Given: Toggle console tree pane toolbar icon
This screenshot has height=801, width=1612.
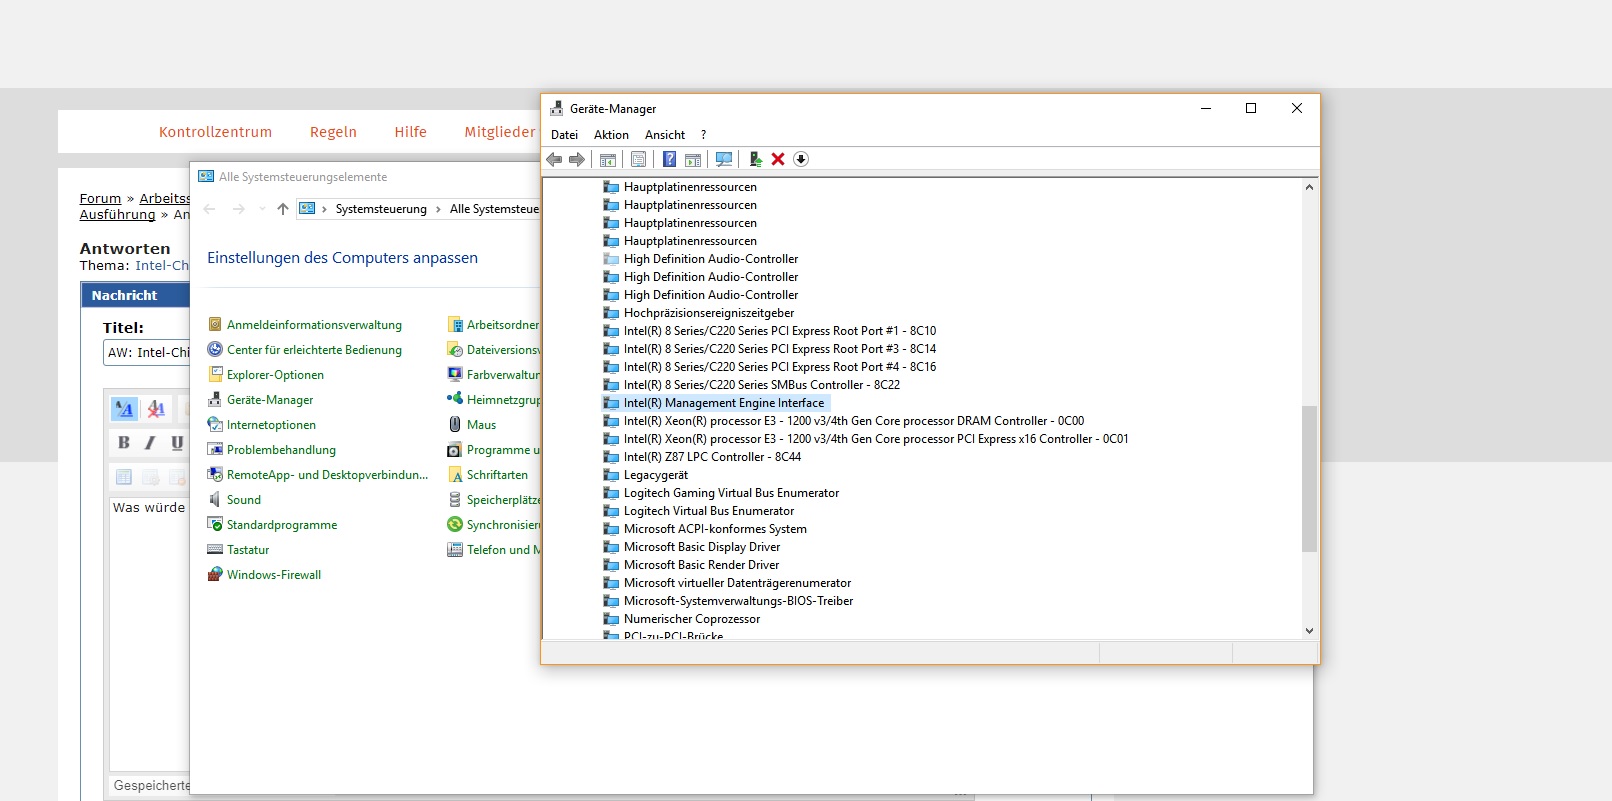Looking at the screenshot, I should pos(608,159).
